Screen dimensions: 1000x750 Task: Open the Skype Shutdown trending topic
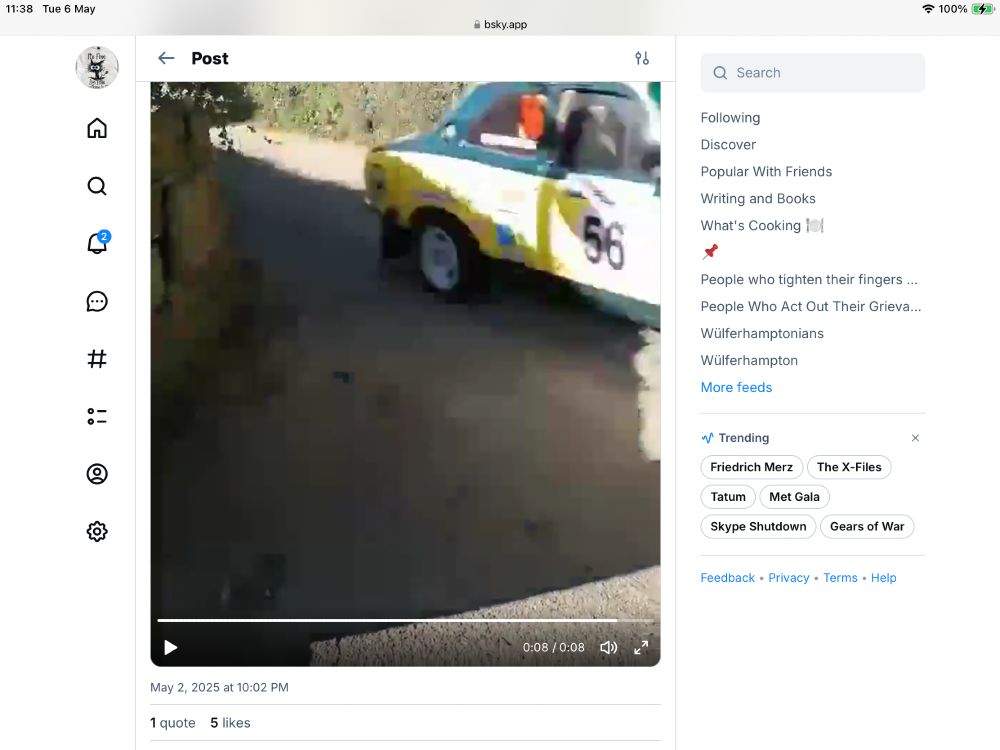click(757, 526)
